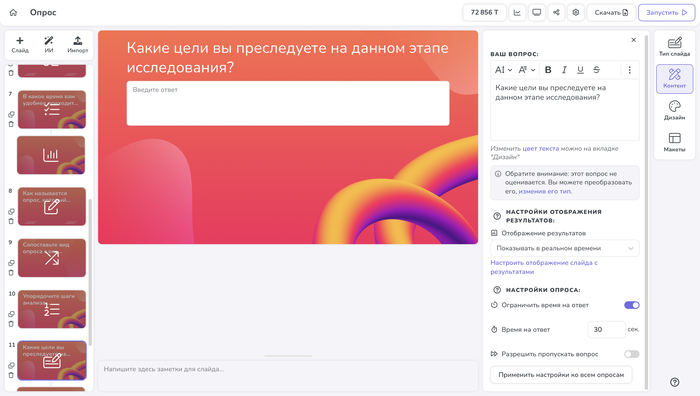The width and height of the screenshot is (700, 396).
Task: Open the statistics chart icon in header
Action: pos(517,13)
